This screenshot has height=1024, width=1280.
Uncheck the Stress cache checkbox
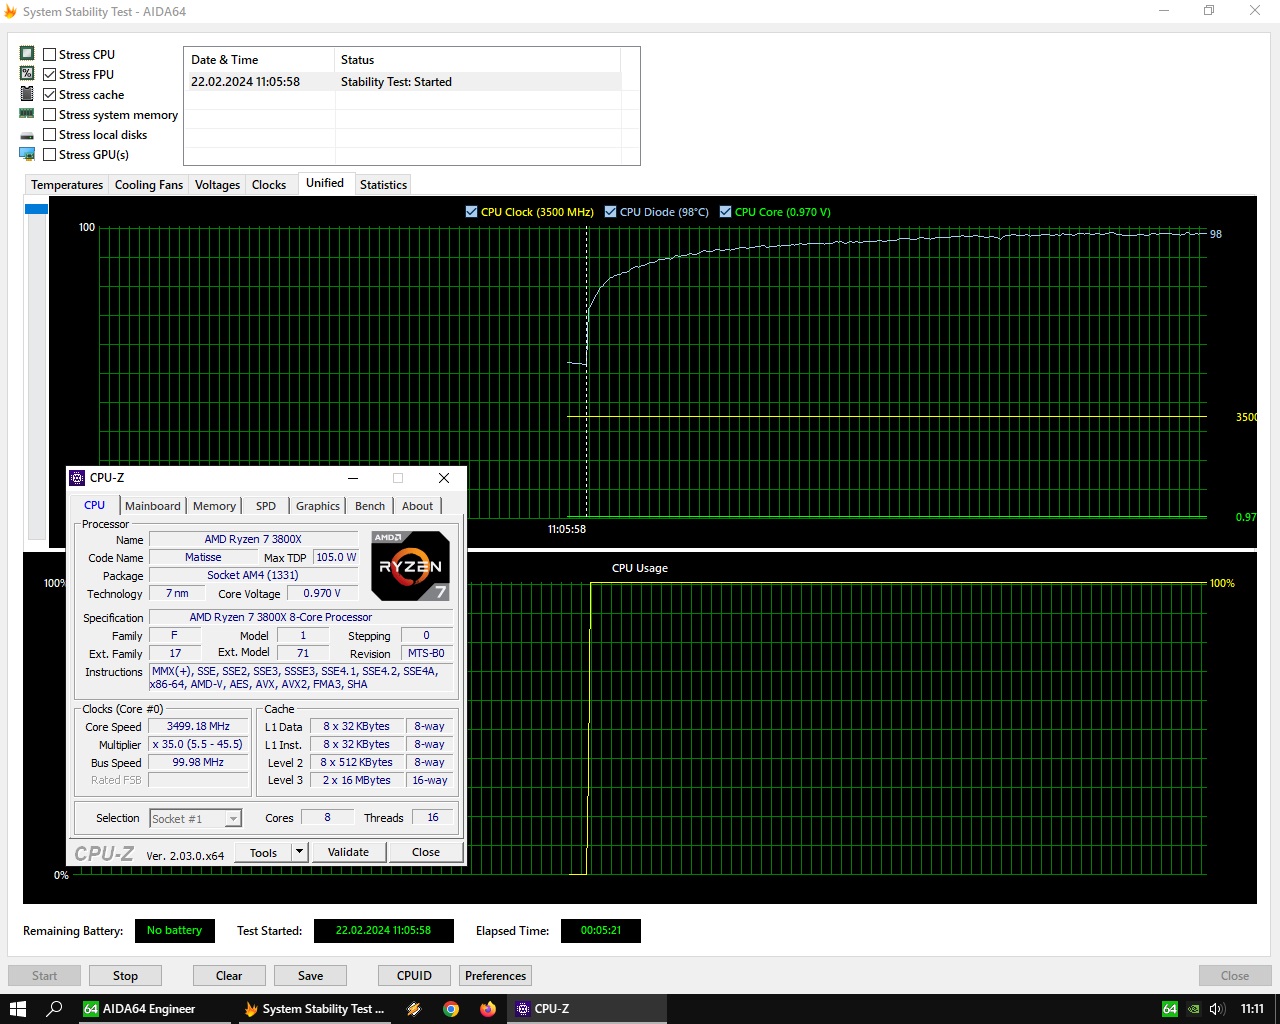[x=50, y=95]
